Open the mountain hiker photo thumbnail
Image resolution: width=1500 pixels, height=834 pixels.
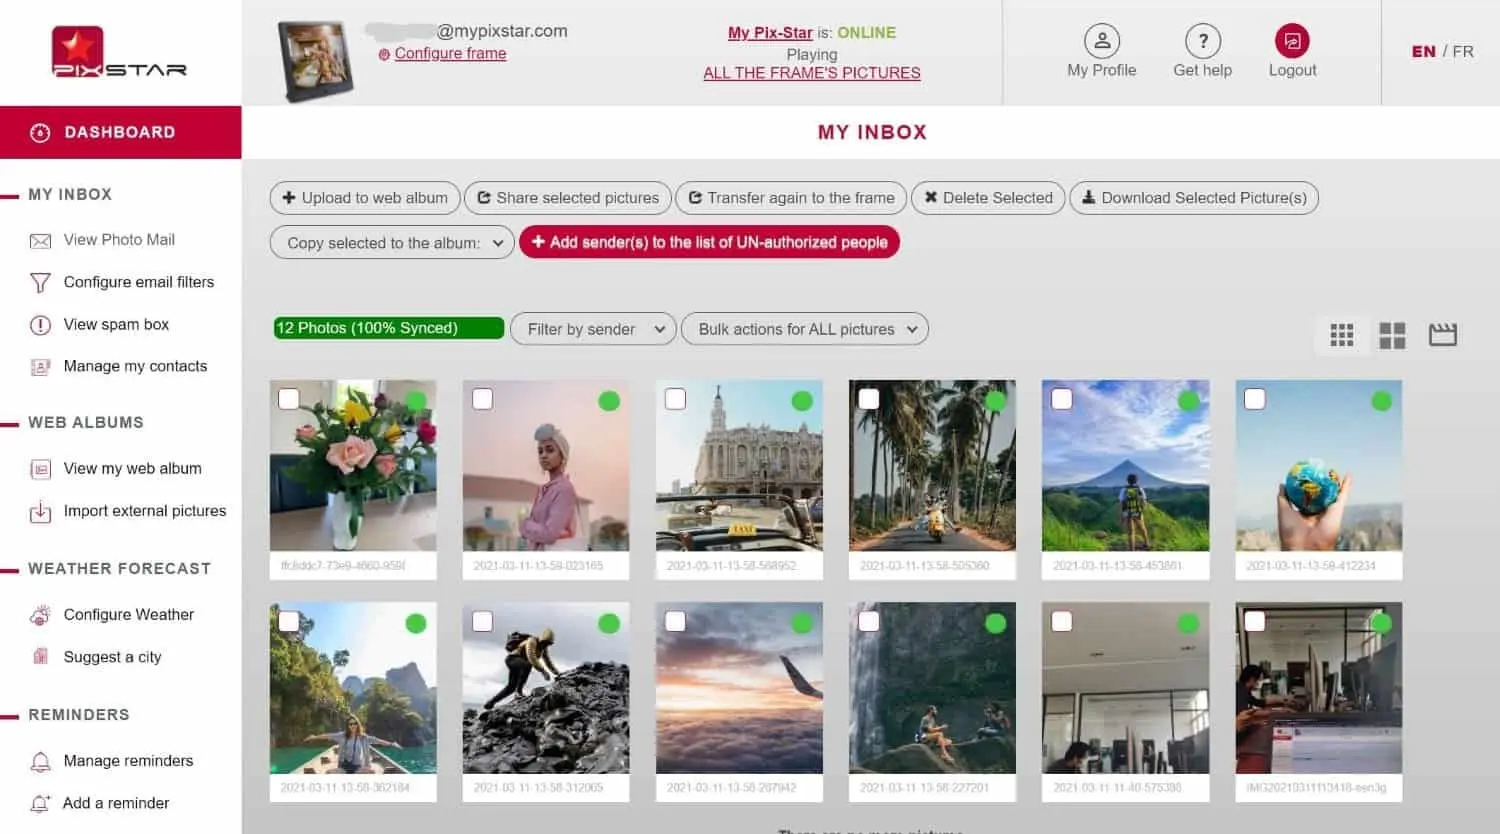(x=1125, y=465)
